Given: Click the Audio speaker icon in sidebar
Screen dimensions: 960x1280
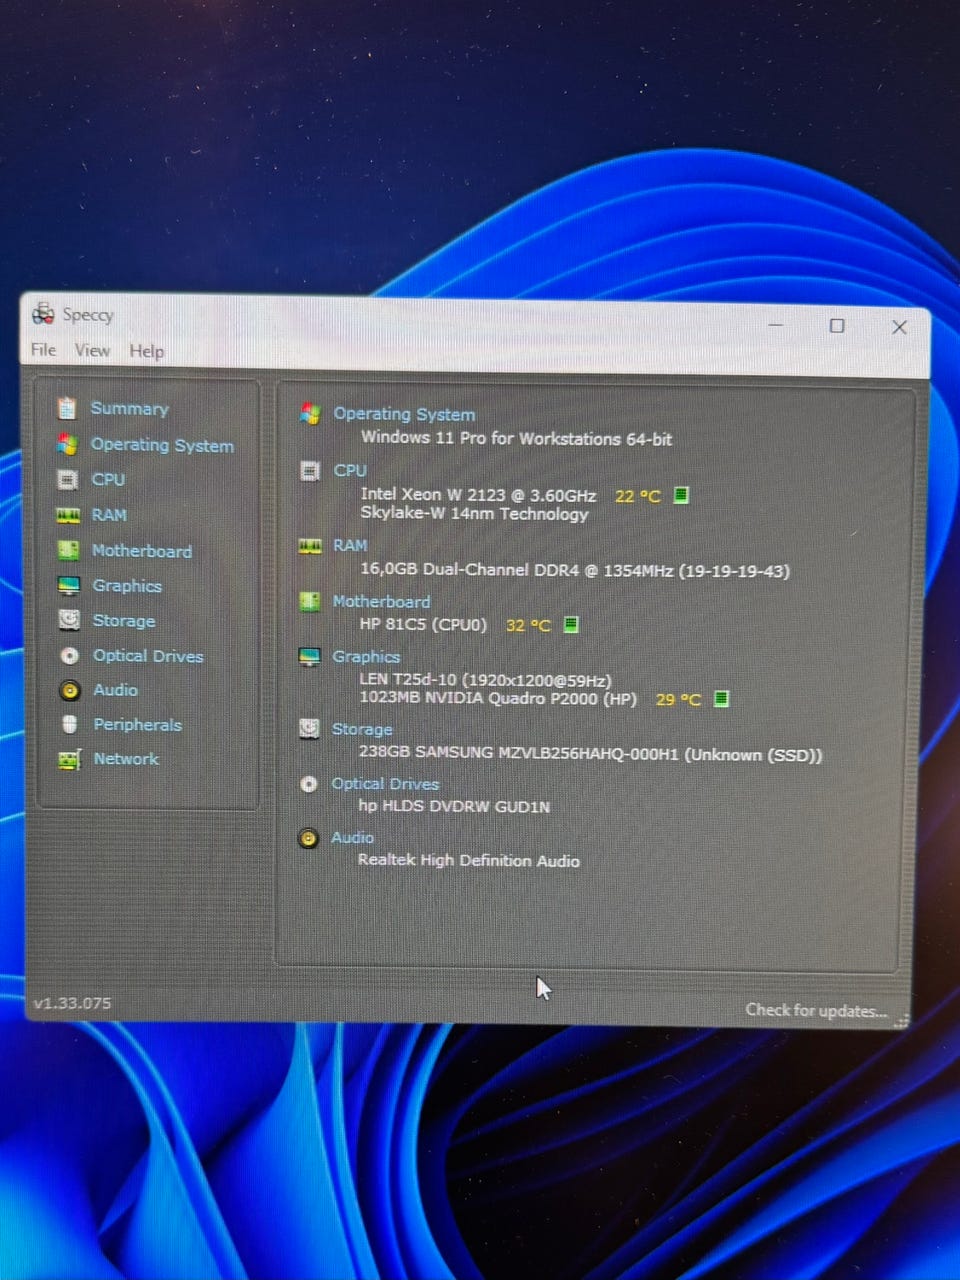Looking at the screenshot, I should click(x=70, y=690).
